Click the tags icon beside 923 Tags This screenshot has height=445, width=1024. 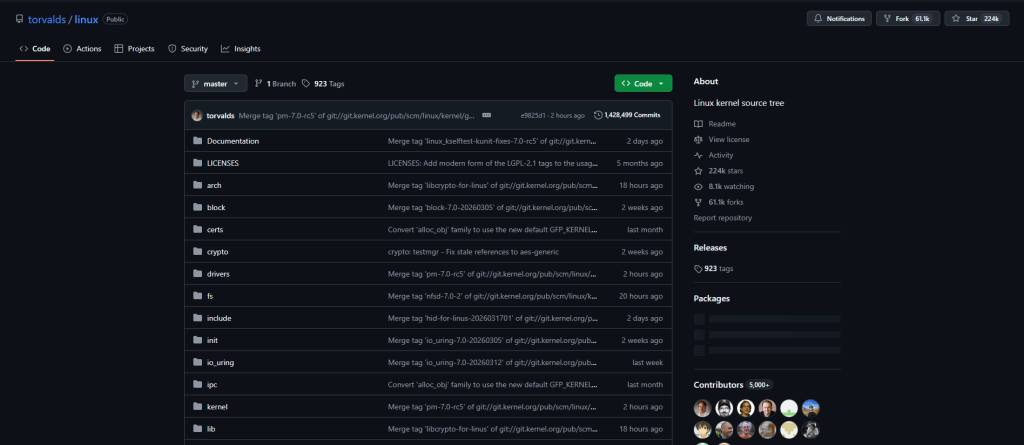[x=306, y=84]
